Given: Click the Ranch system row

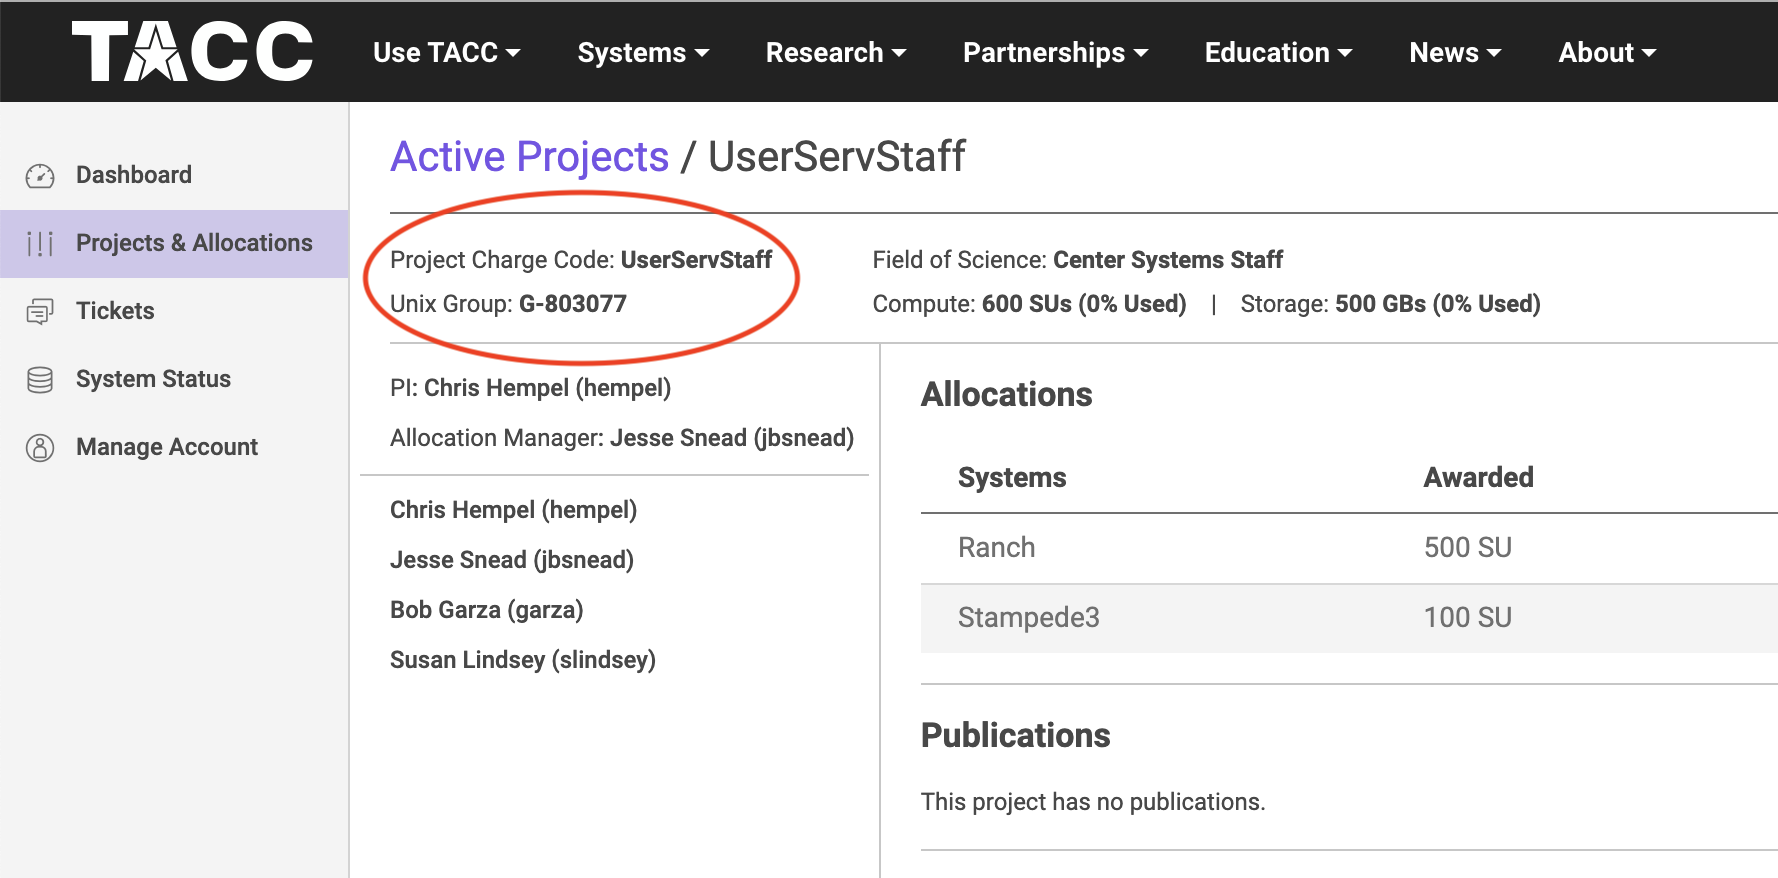Looking at the screenshot, I should [x=1349, y=548].
